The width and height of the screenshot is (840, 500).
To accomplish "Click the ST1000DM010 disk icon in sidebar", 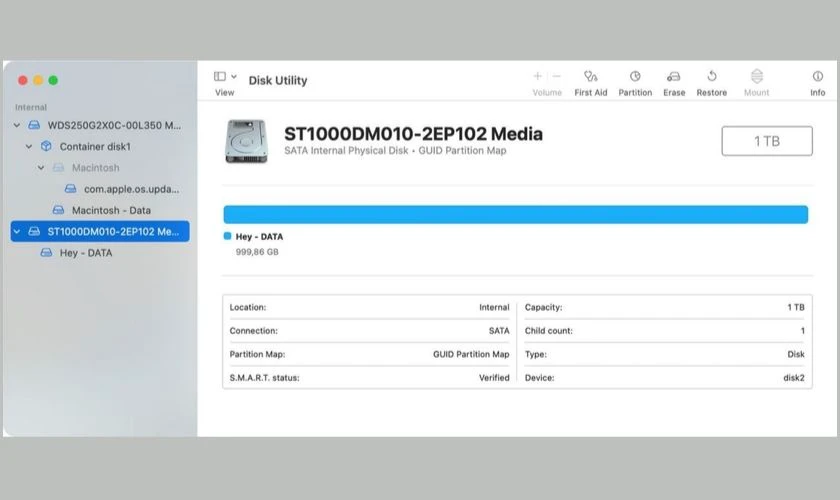I will [x=34, y=232].
